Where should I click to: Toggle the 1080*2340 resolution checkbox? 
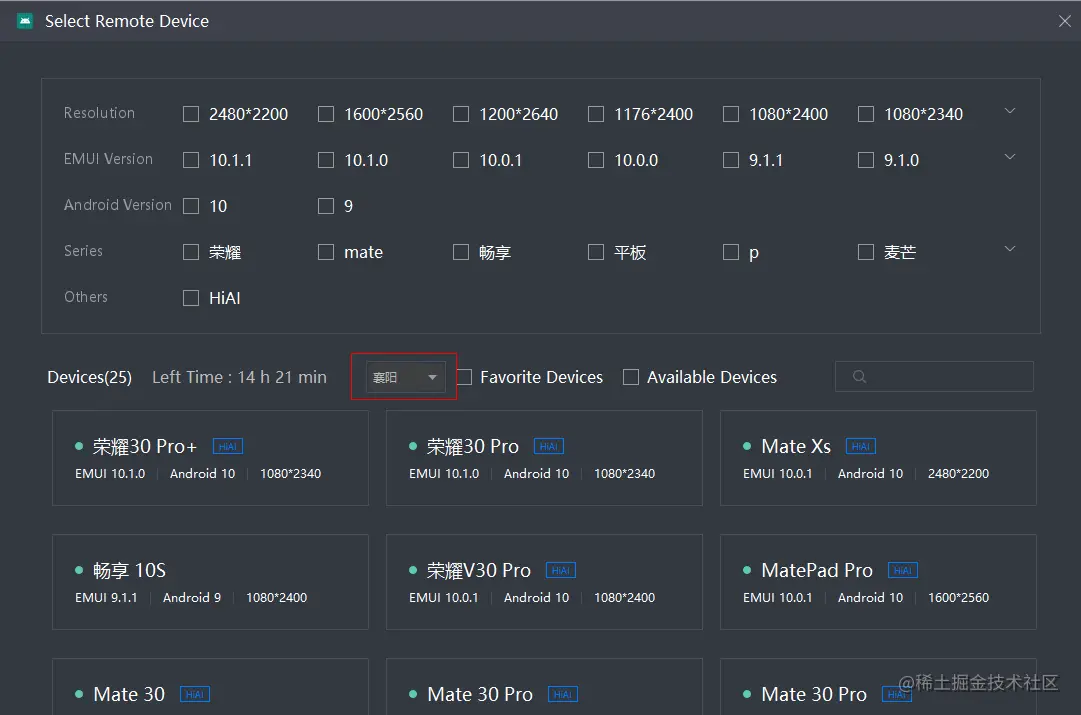866,114
